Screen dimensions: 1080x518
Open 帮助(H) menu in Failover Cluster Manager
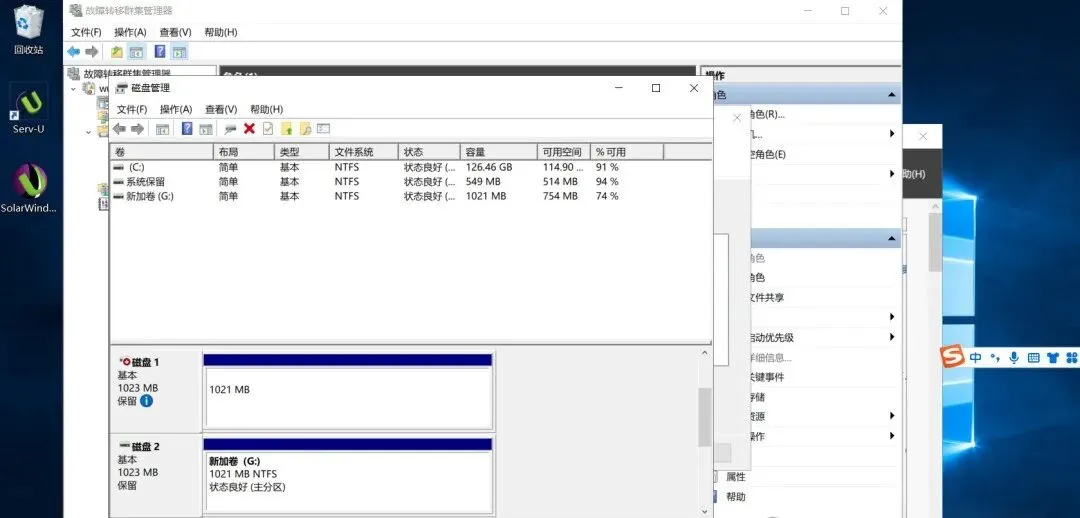click(220, 32)
